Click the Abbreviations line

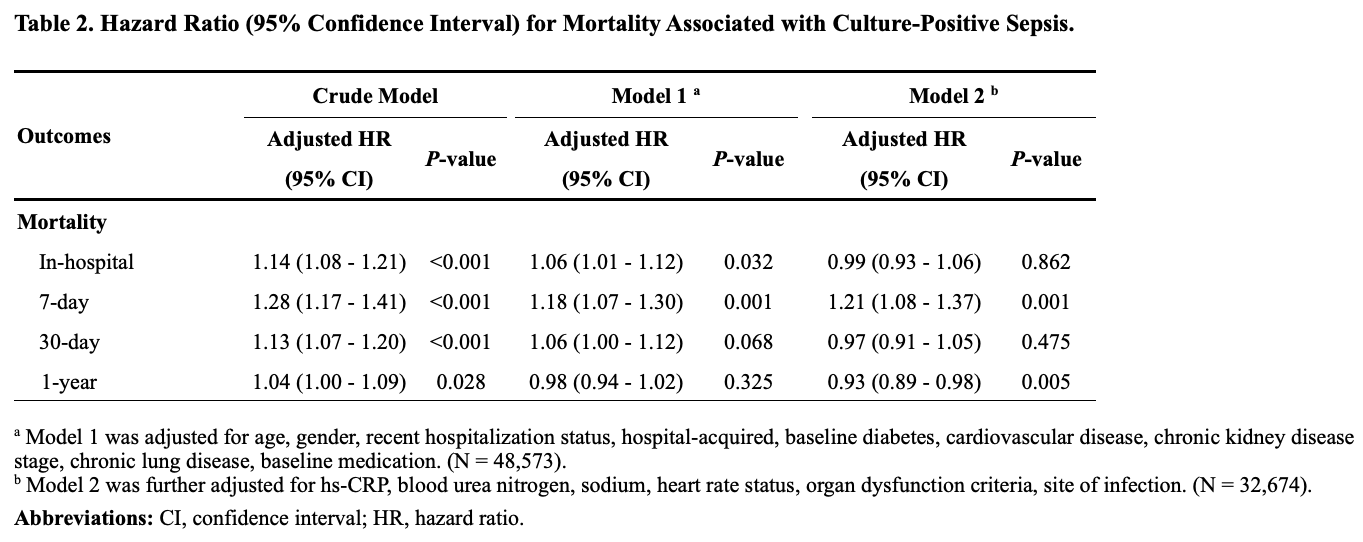268,519
